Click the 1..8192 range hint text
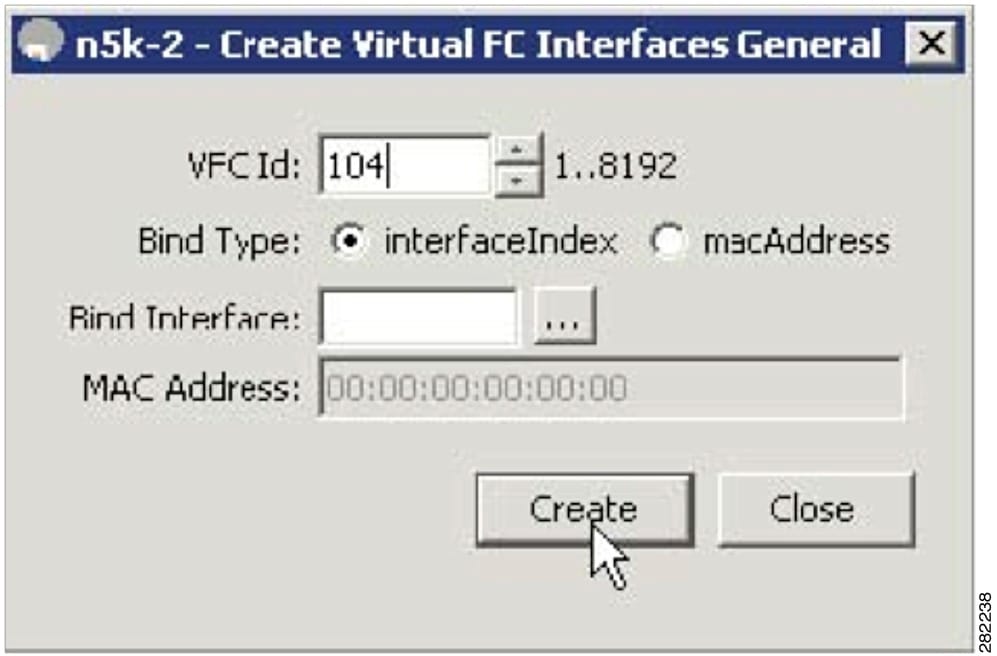This screenshot has width=997, height=656. click(615, 167)
